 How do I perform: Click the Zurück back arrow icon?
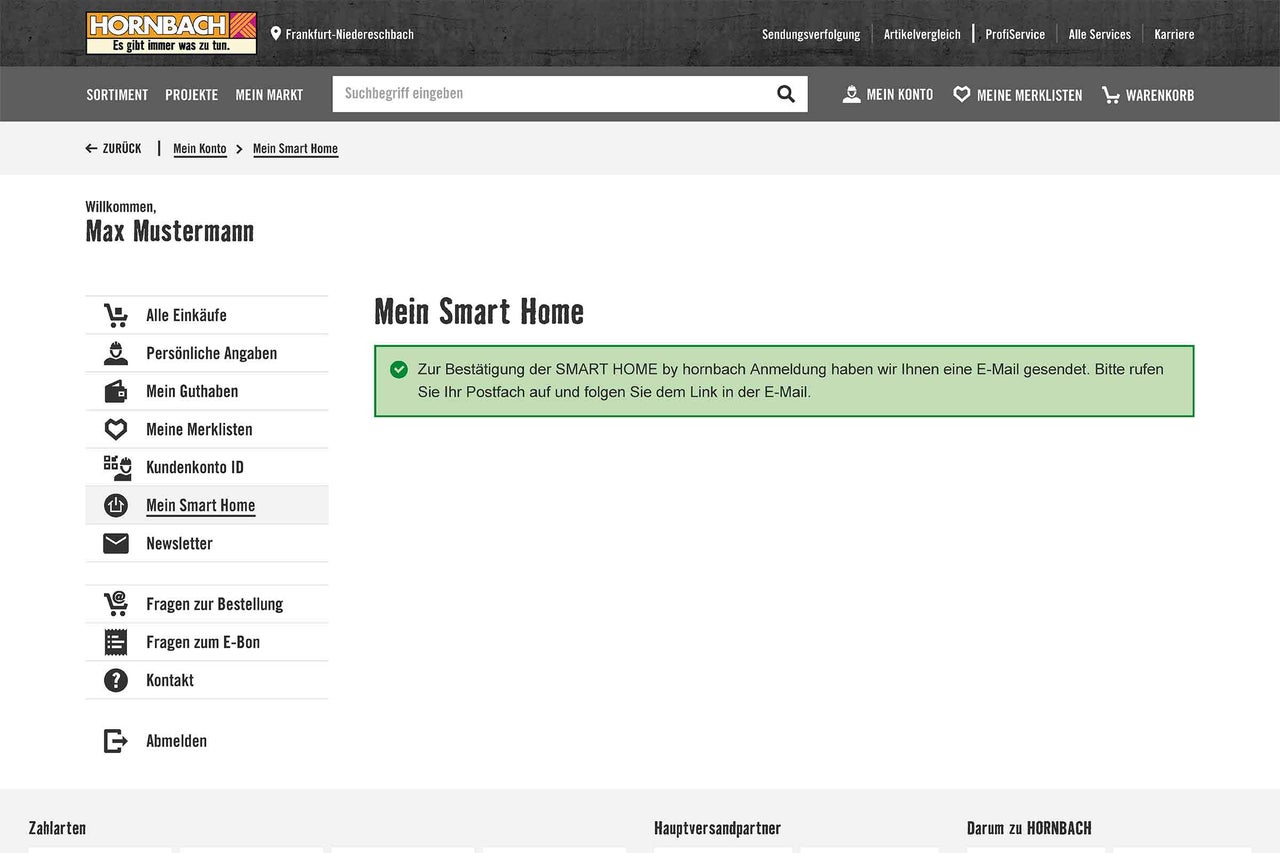[x=92, y=148]
